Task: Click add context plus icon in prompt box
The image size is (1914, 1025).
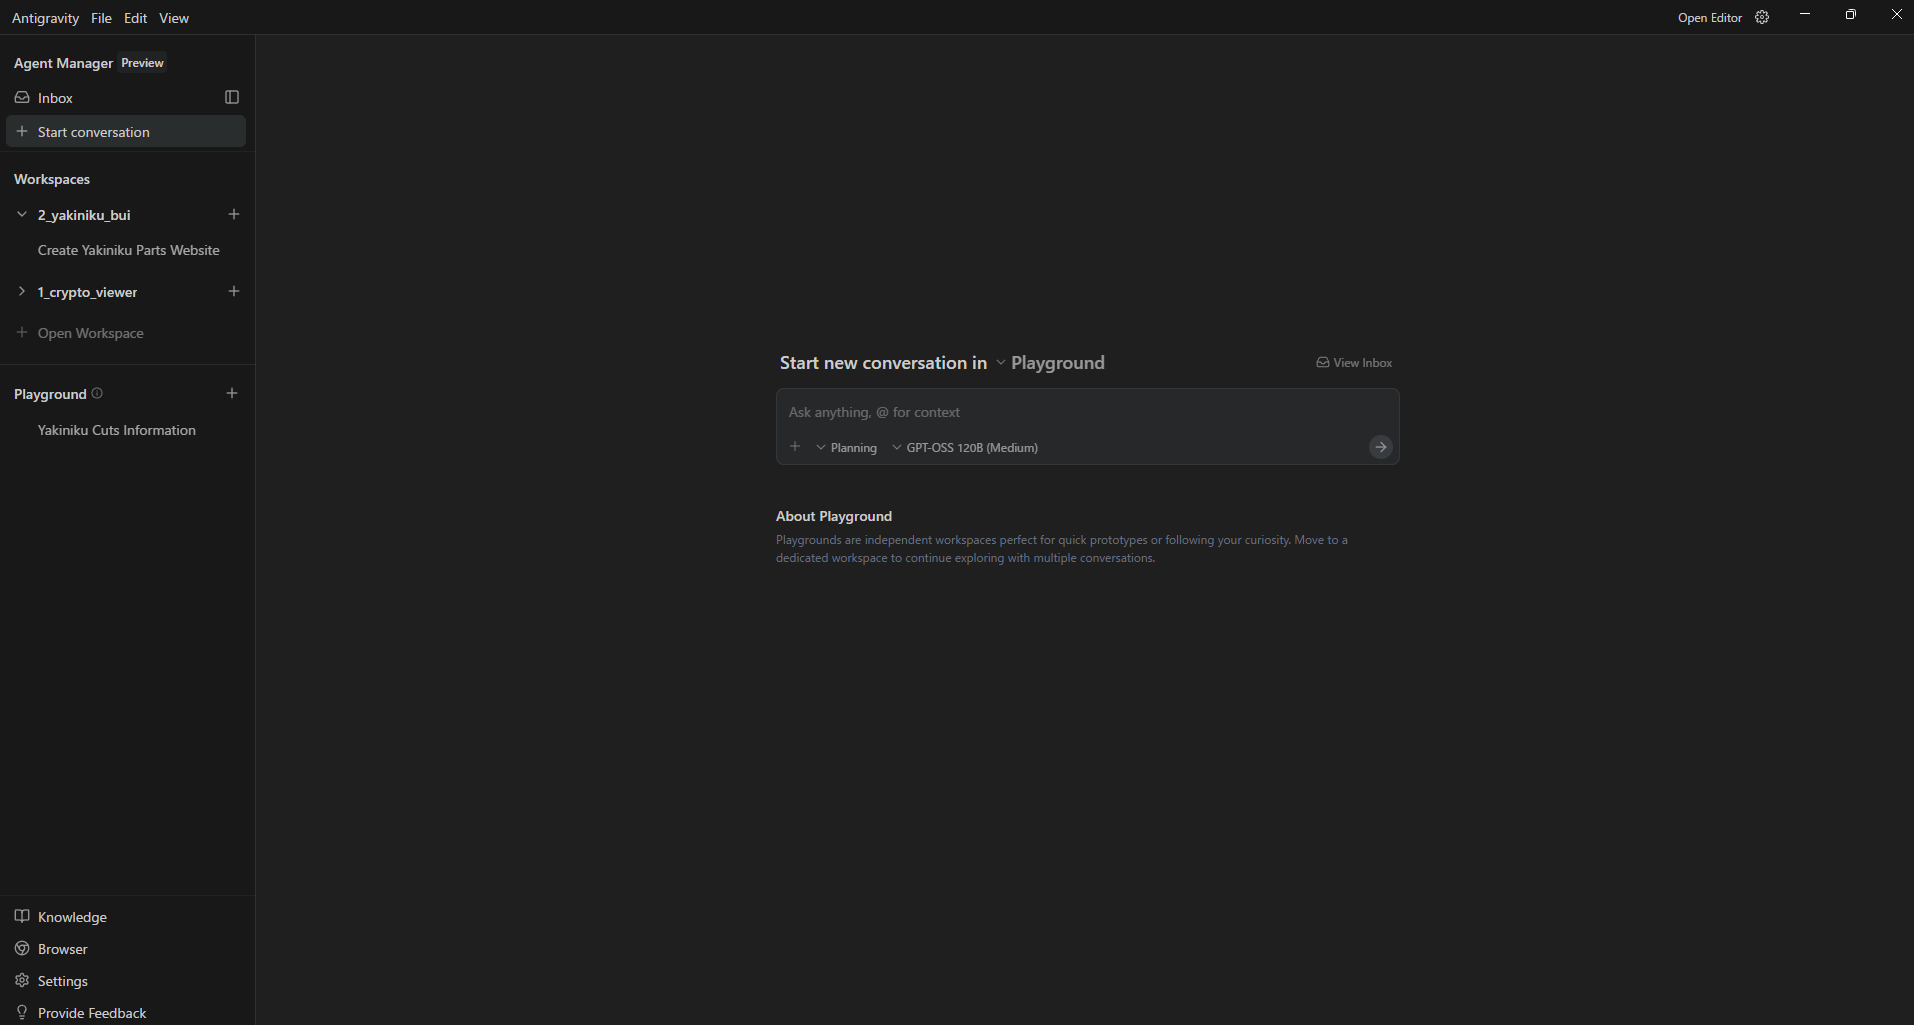Action: pyautogui.click(x=795, y=447)
